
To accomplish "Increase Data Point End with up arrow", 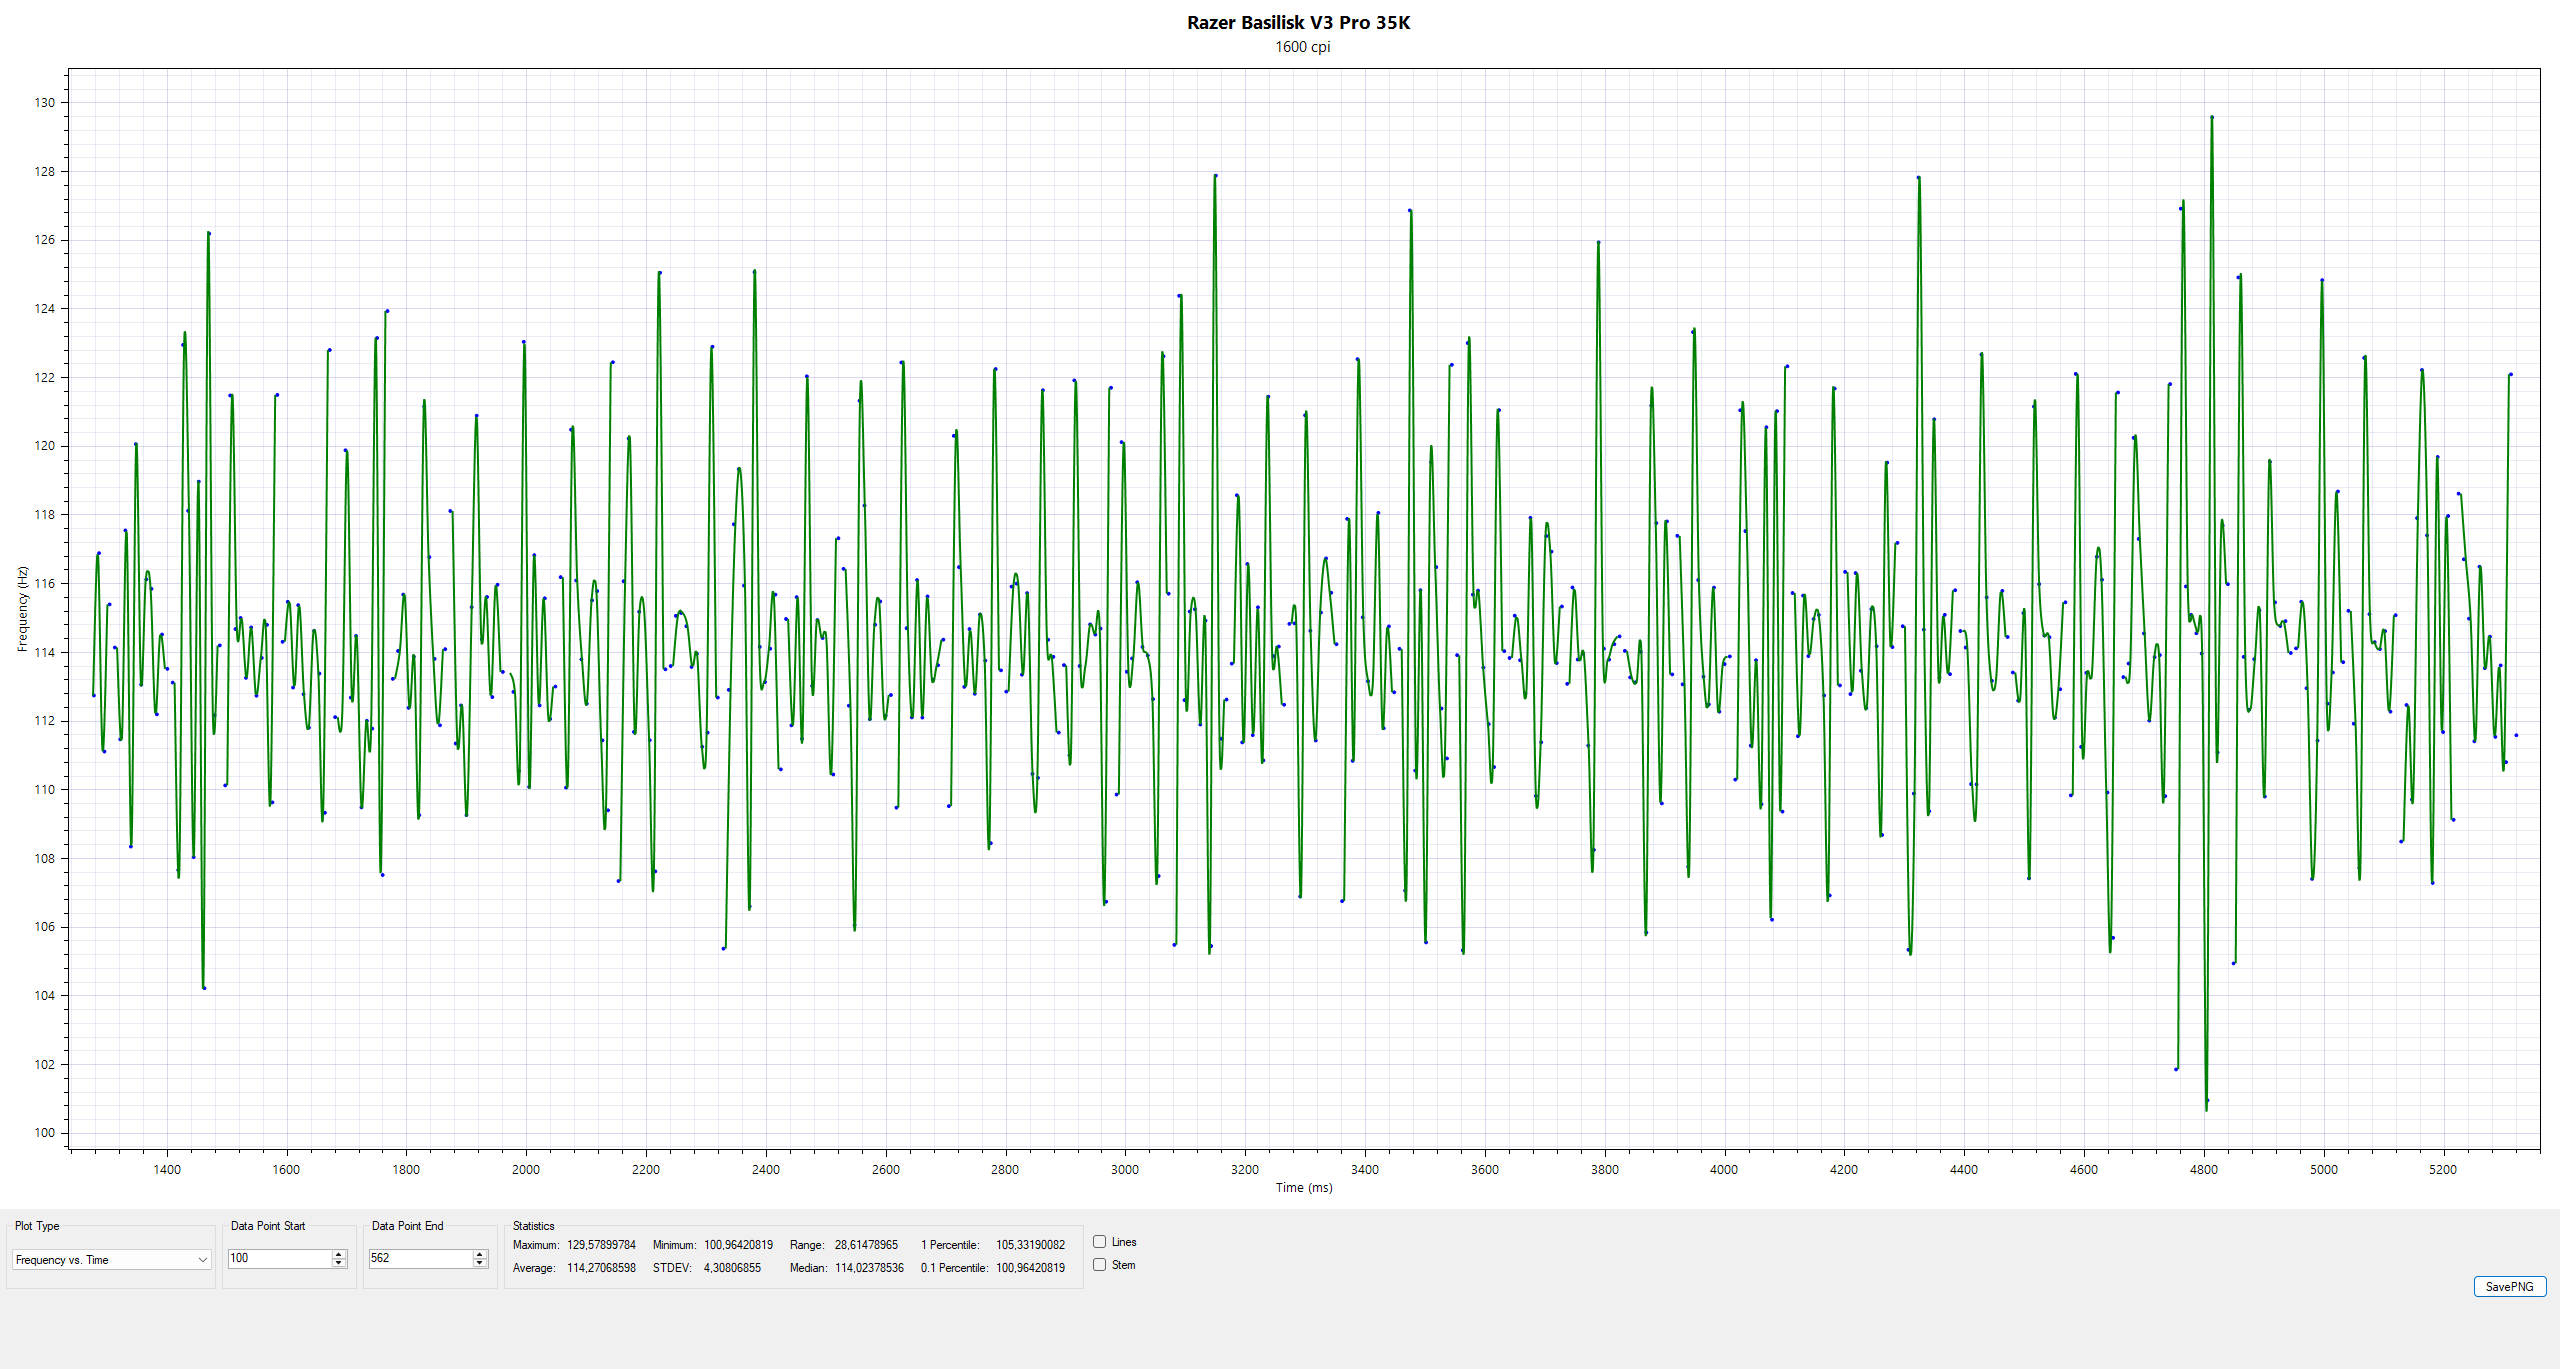I will point(480,1254).
